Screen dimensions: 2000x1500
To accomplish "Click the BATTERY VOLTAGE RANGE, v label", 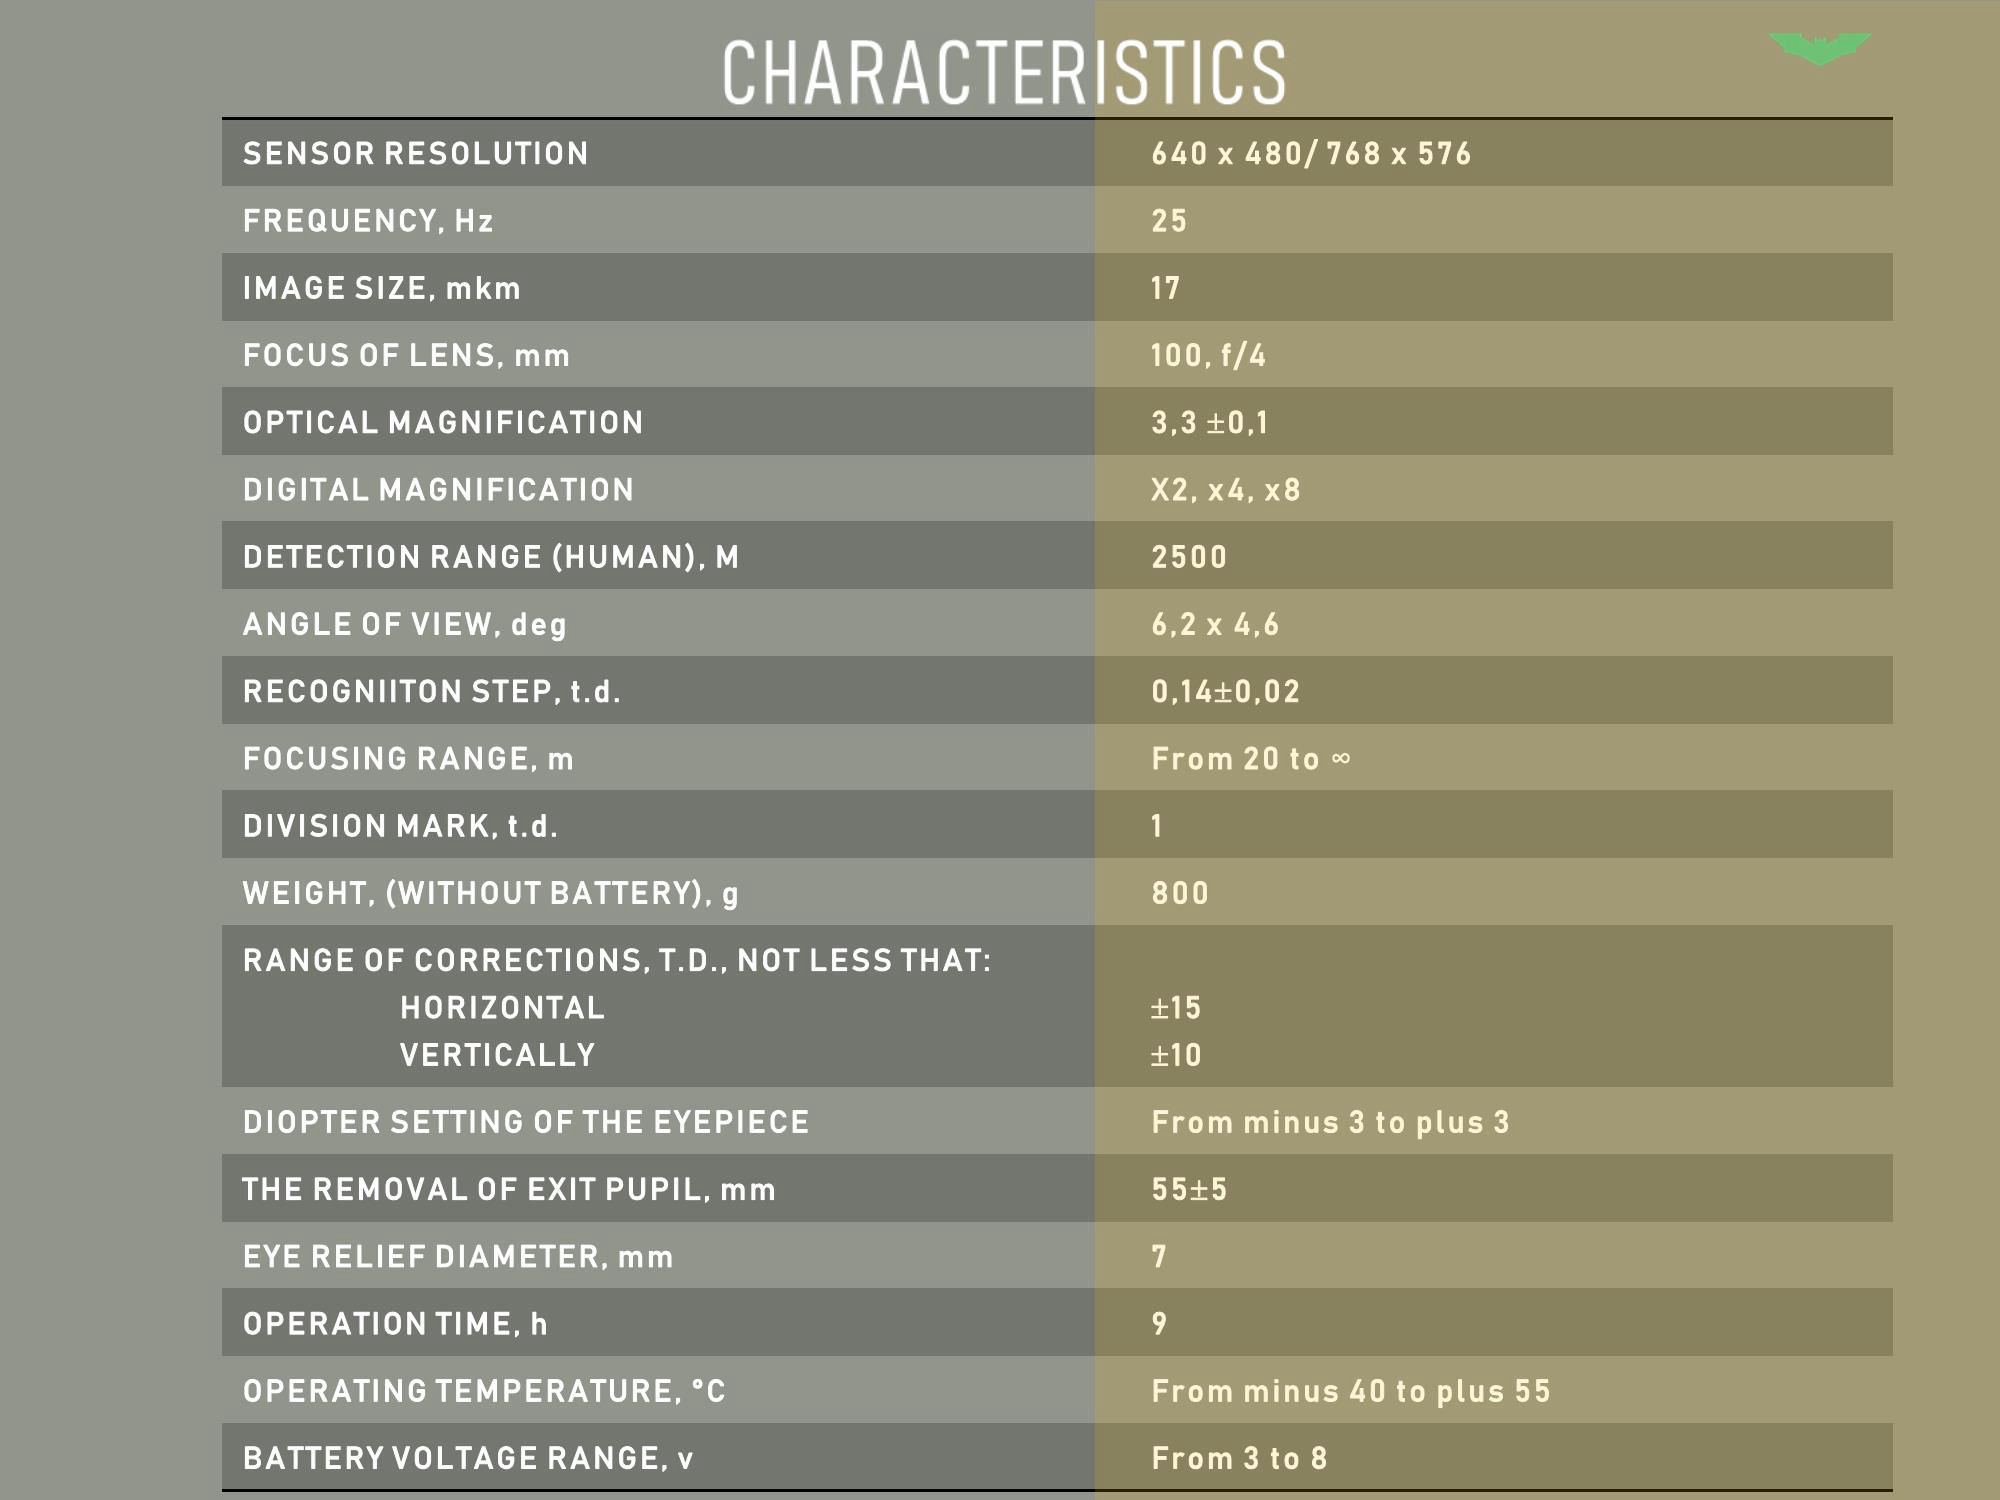I will pyautogui.click(x=468, y=1458).
